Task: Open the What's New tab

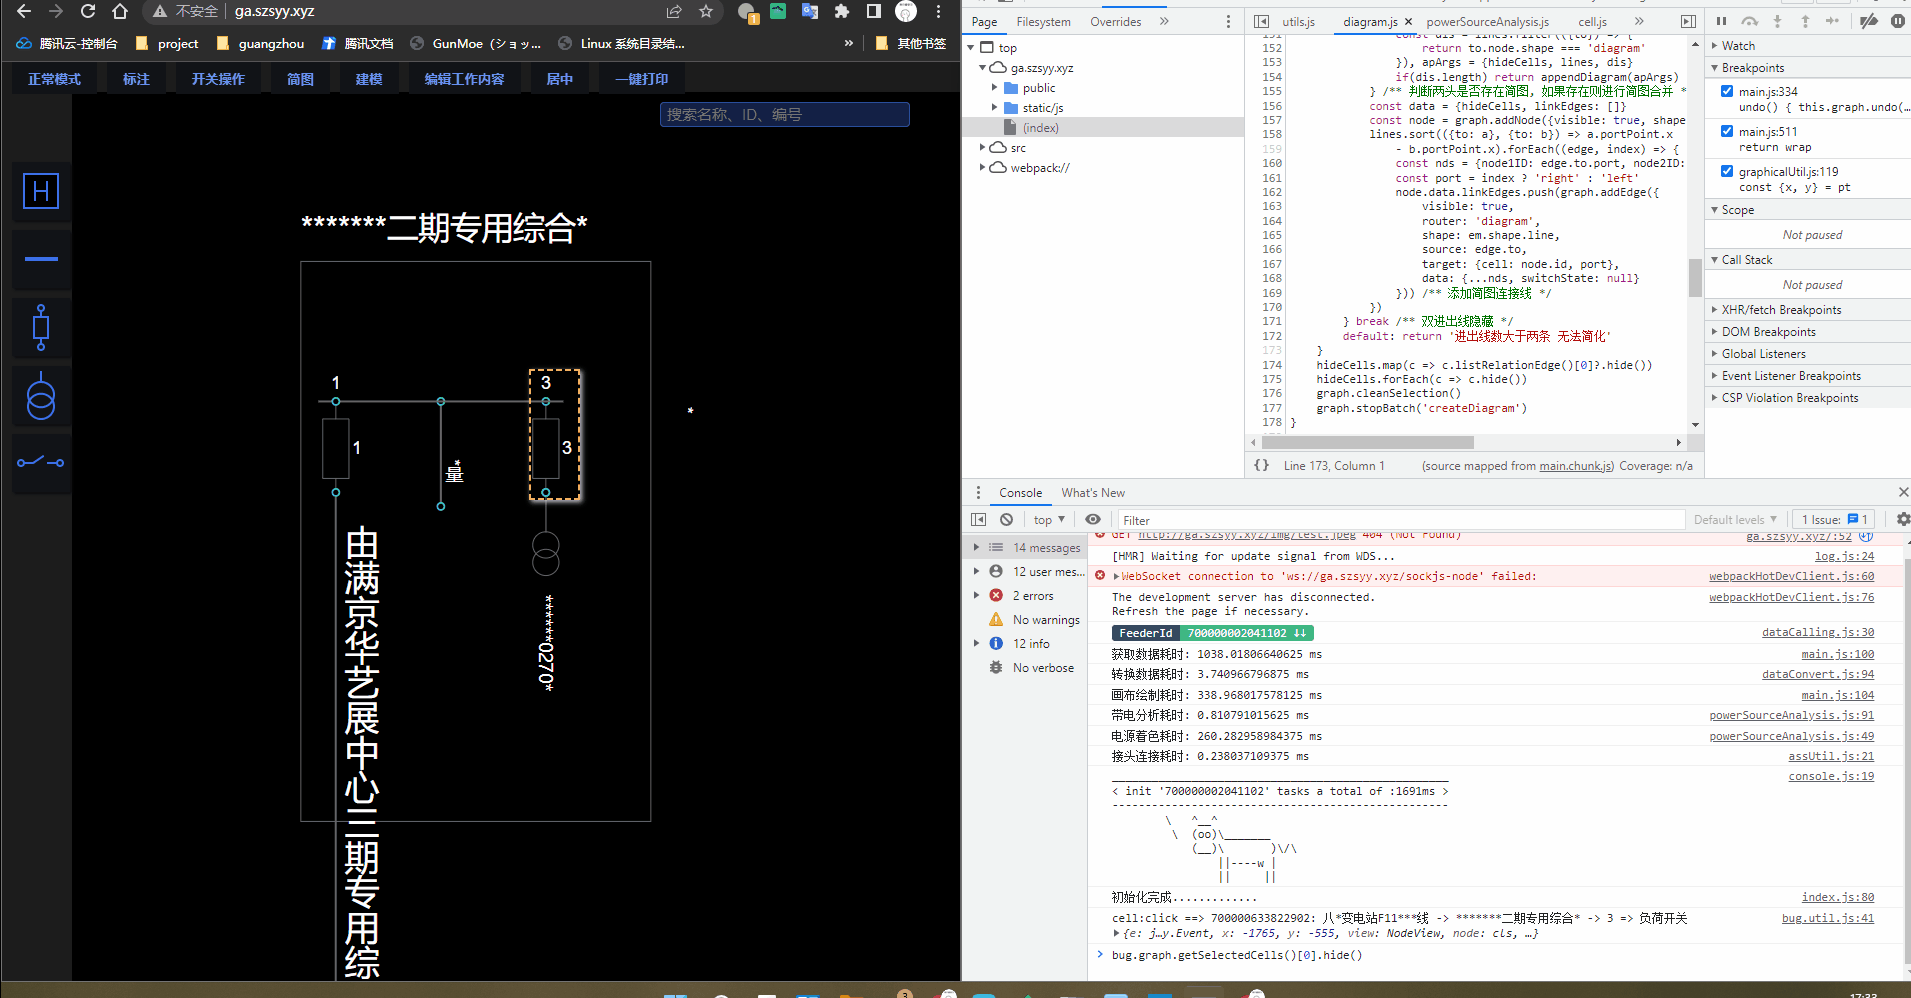Action: point(1092,492)
